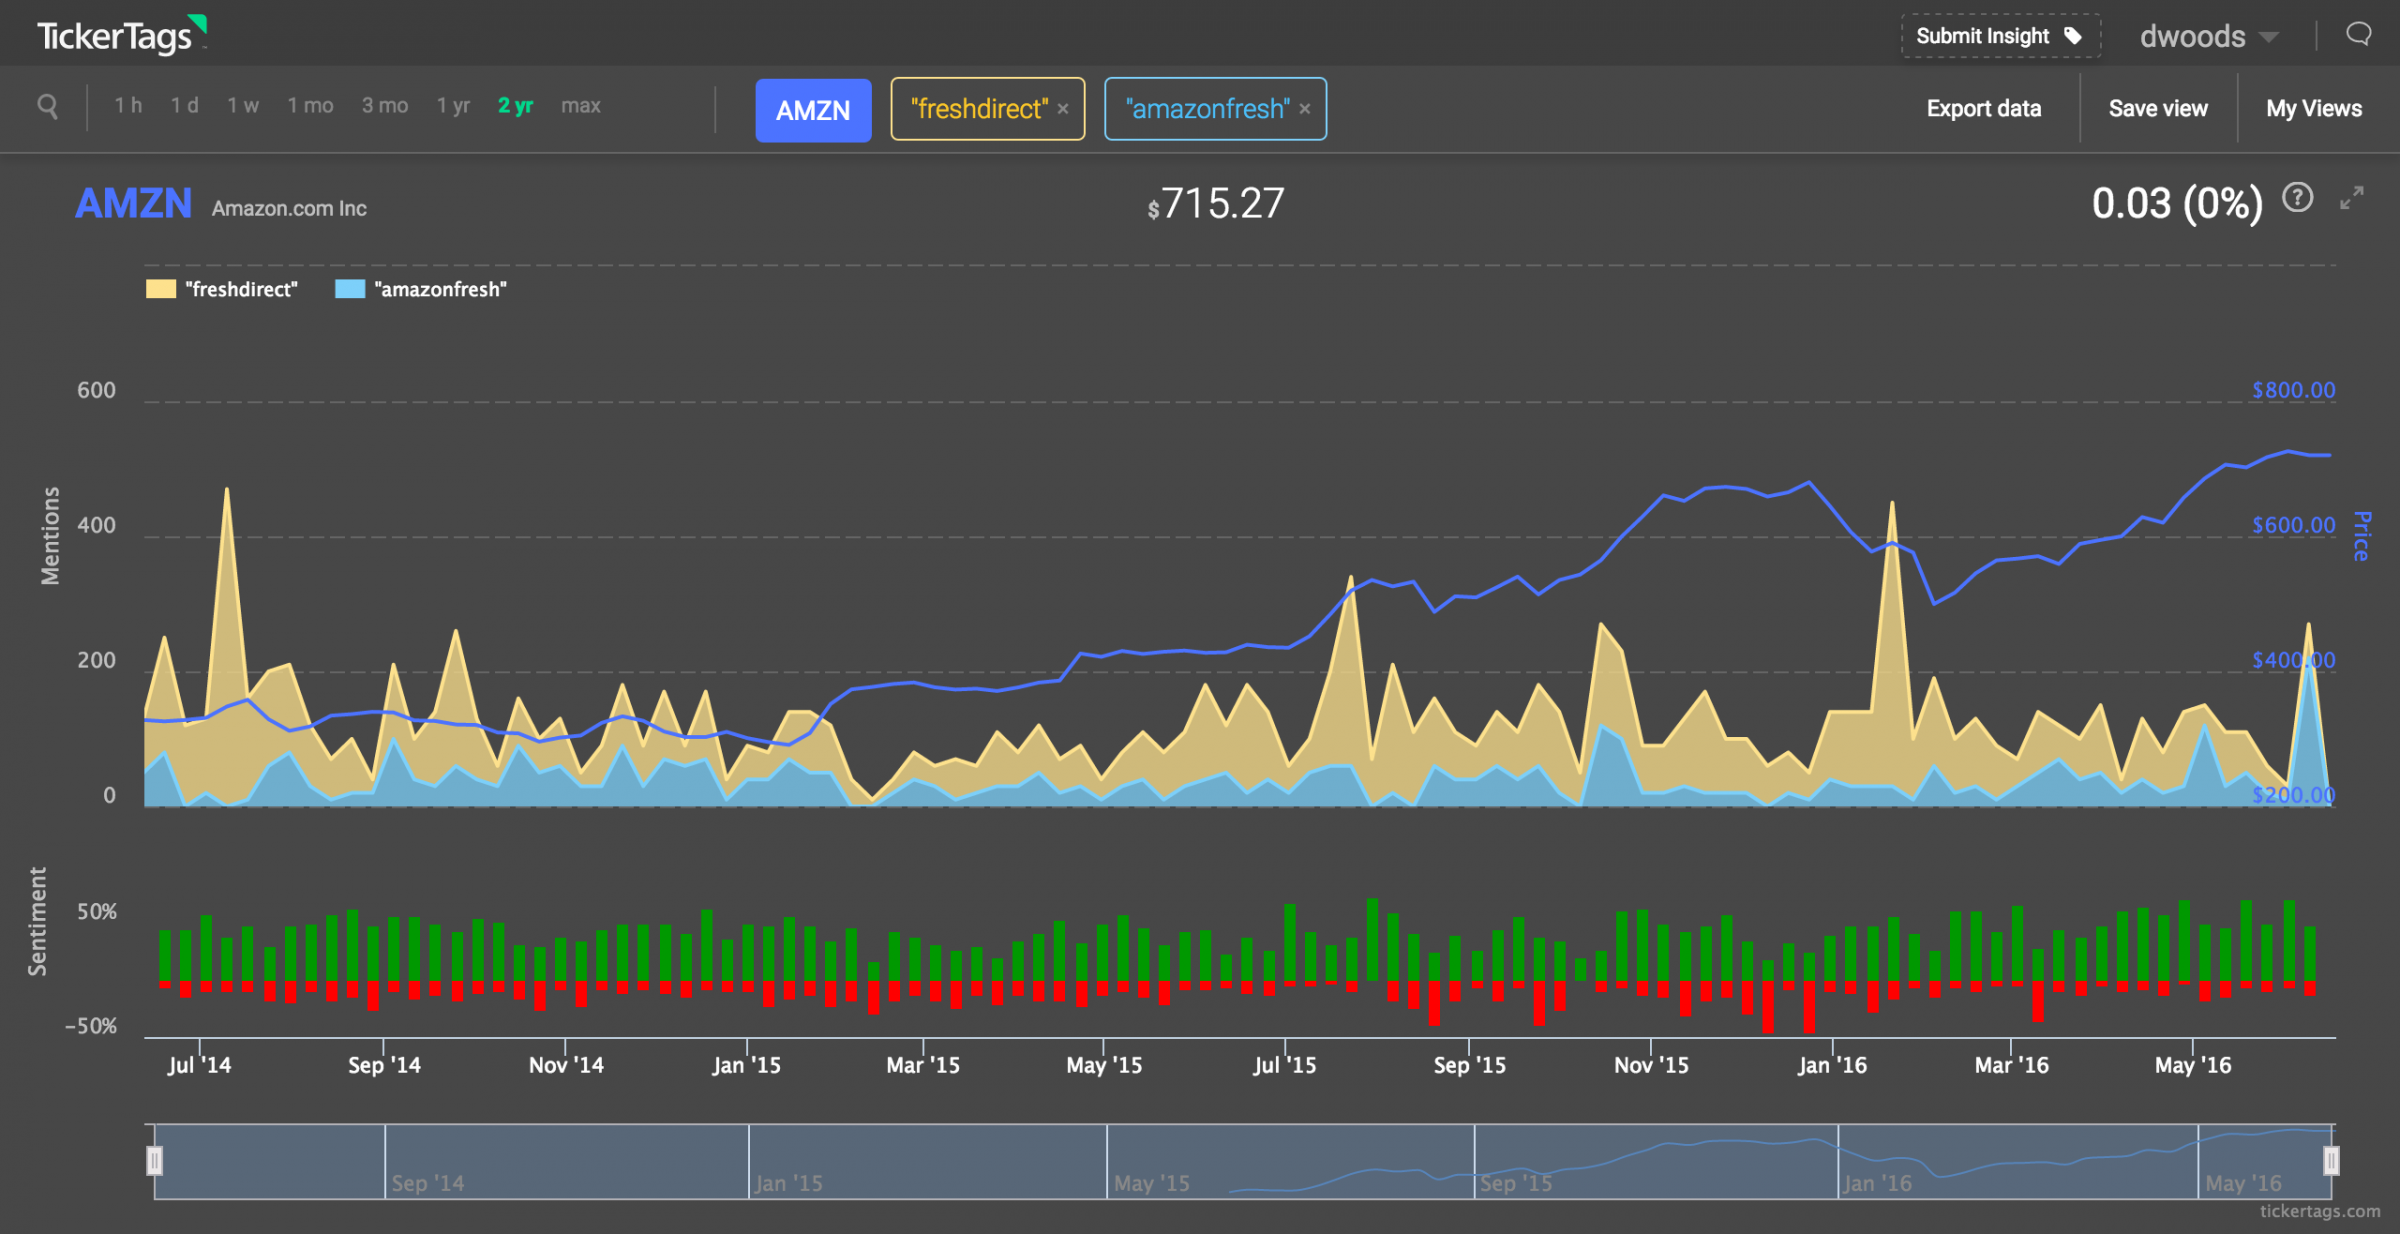Click the Mentions axis title
The image size is (2400, 1234).
pyautogui.click(x=50, y=536)
